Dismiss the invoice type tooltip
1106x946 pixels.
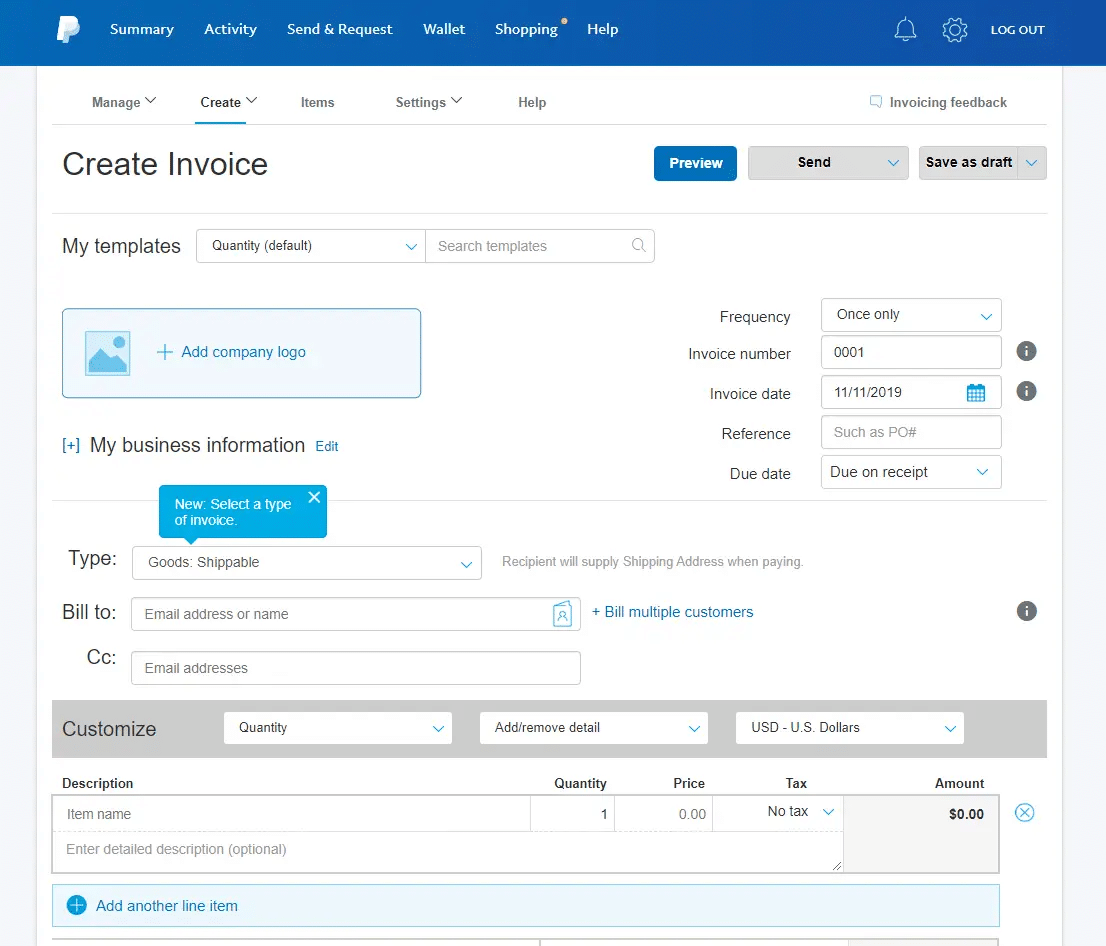pyautogui.click(x=314, y=496)
